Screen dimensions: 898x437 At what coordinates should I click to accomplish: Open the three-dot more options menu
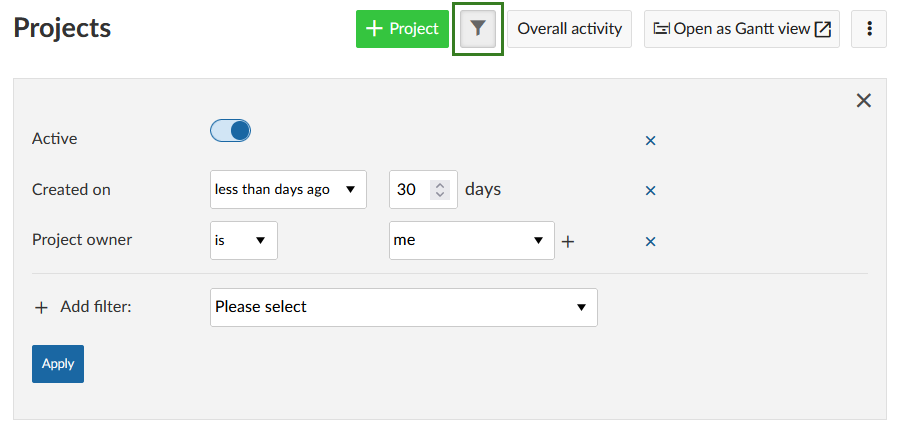coord(869,29)
